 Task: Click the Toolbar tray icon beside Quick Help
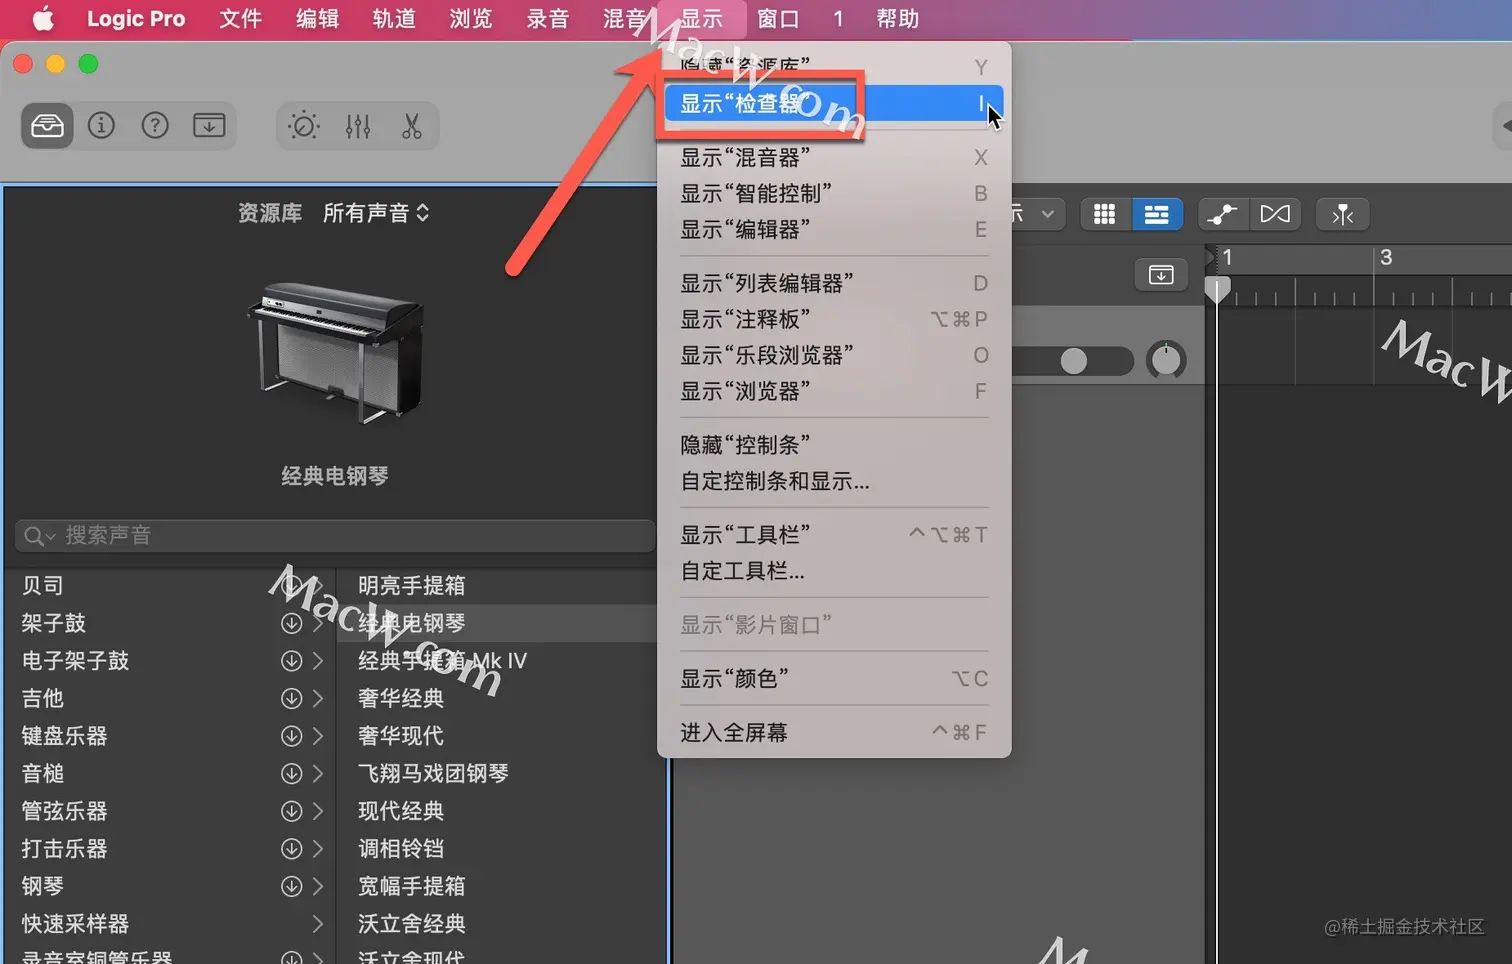pos(209,126)
